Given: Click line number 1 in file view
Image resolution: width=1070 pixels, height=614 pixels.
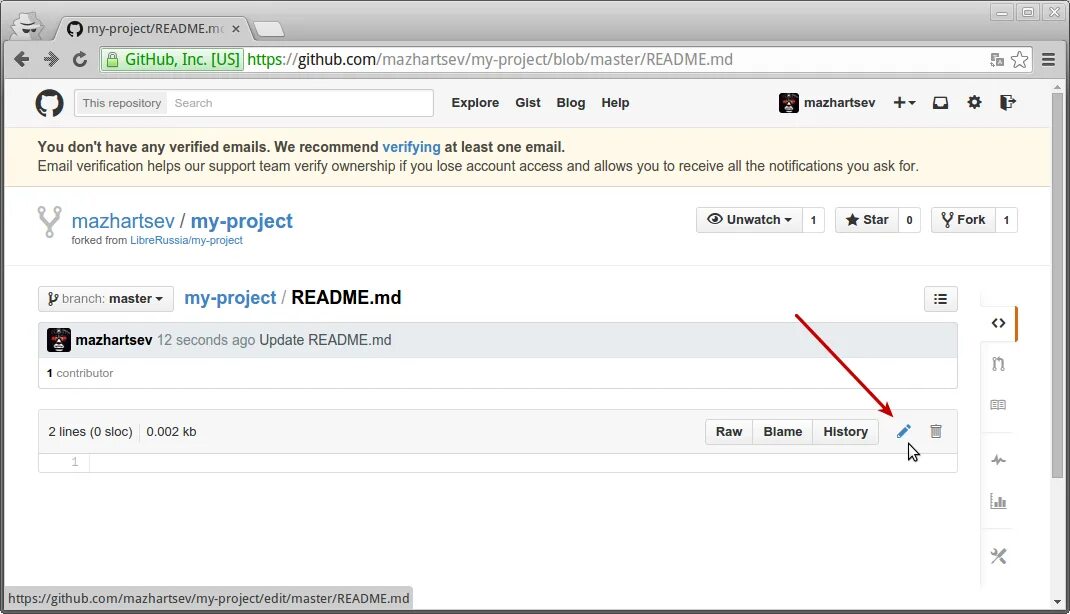Looking at the screenshot, I should click(74, 462).
